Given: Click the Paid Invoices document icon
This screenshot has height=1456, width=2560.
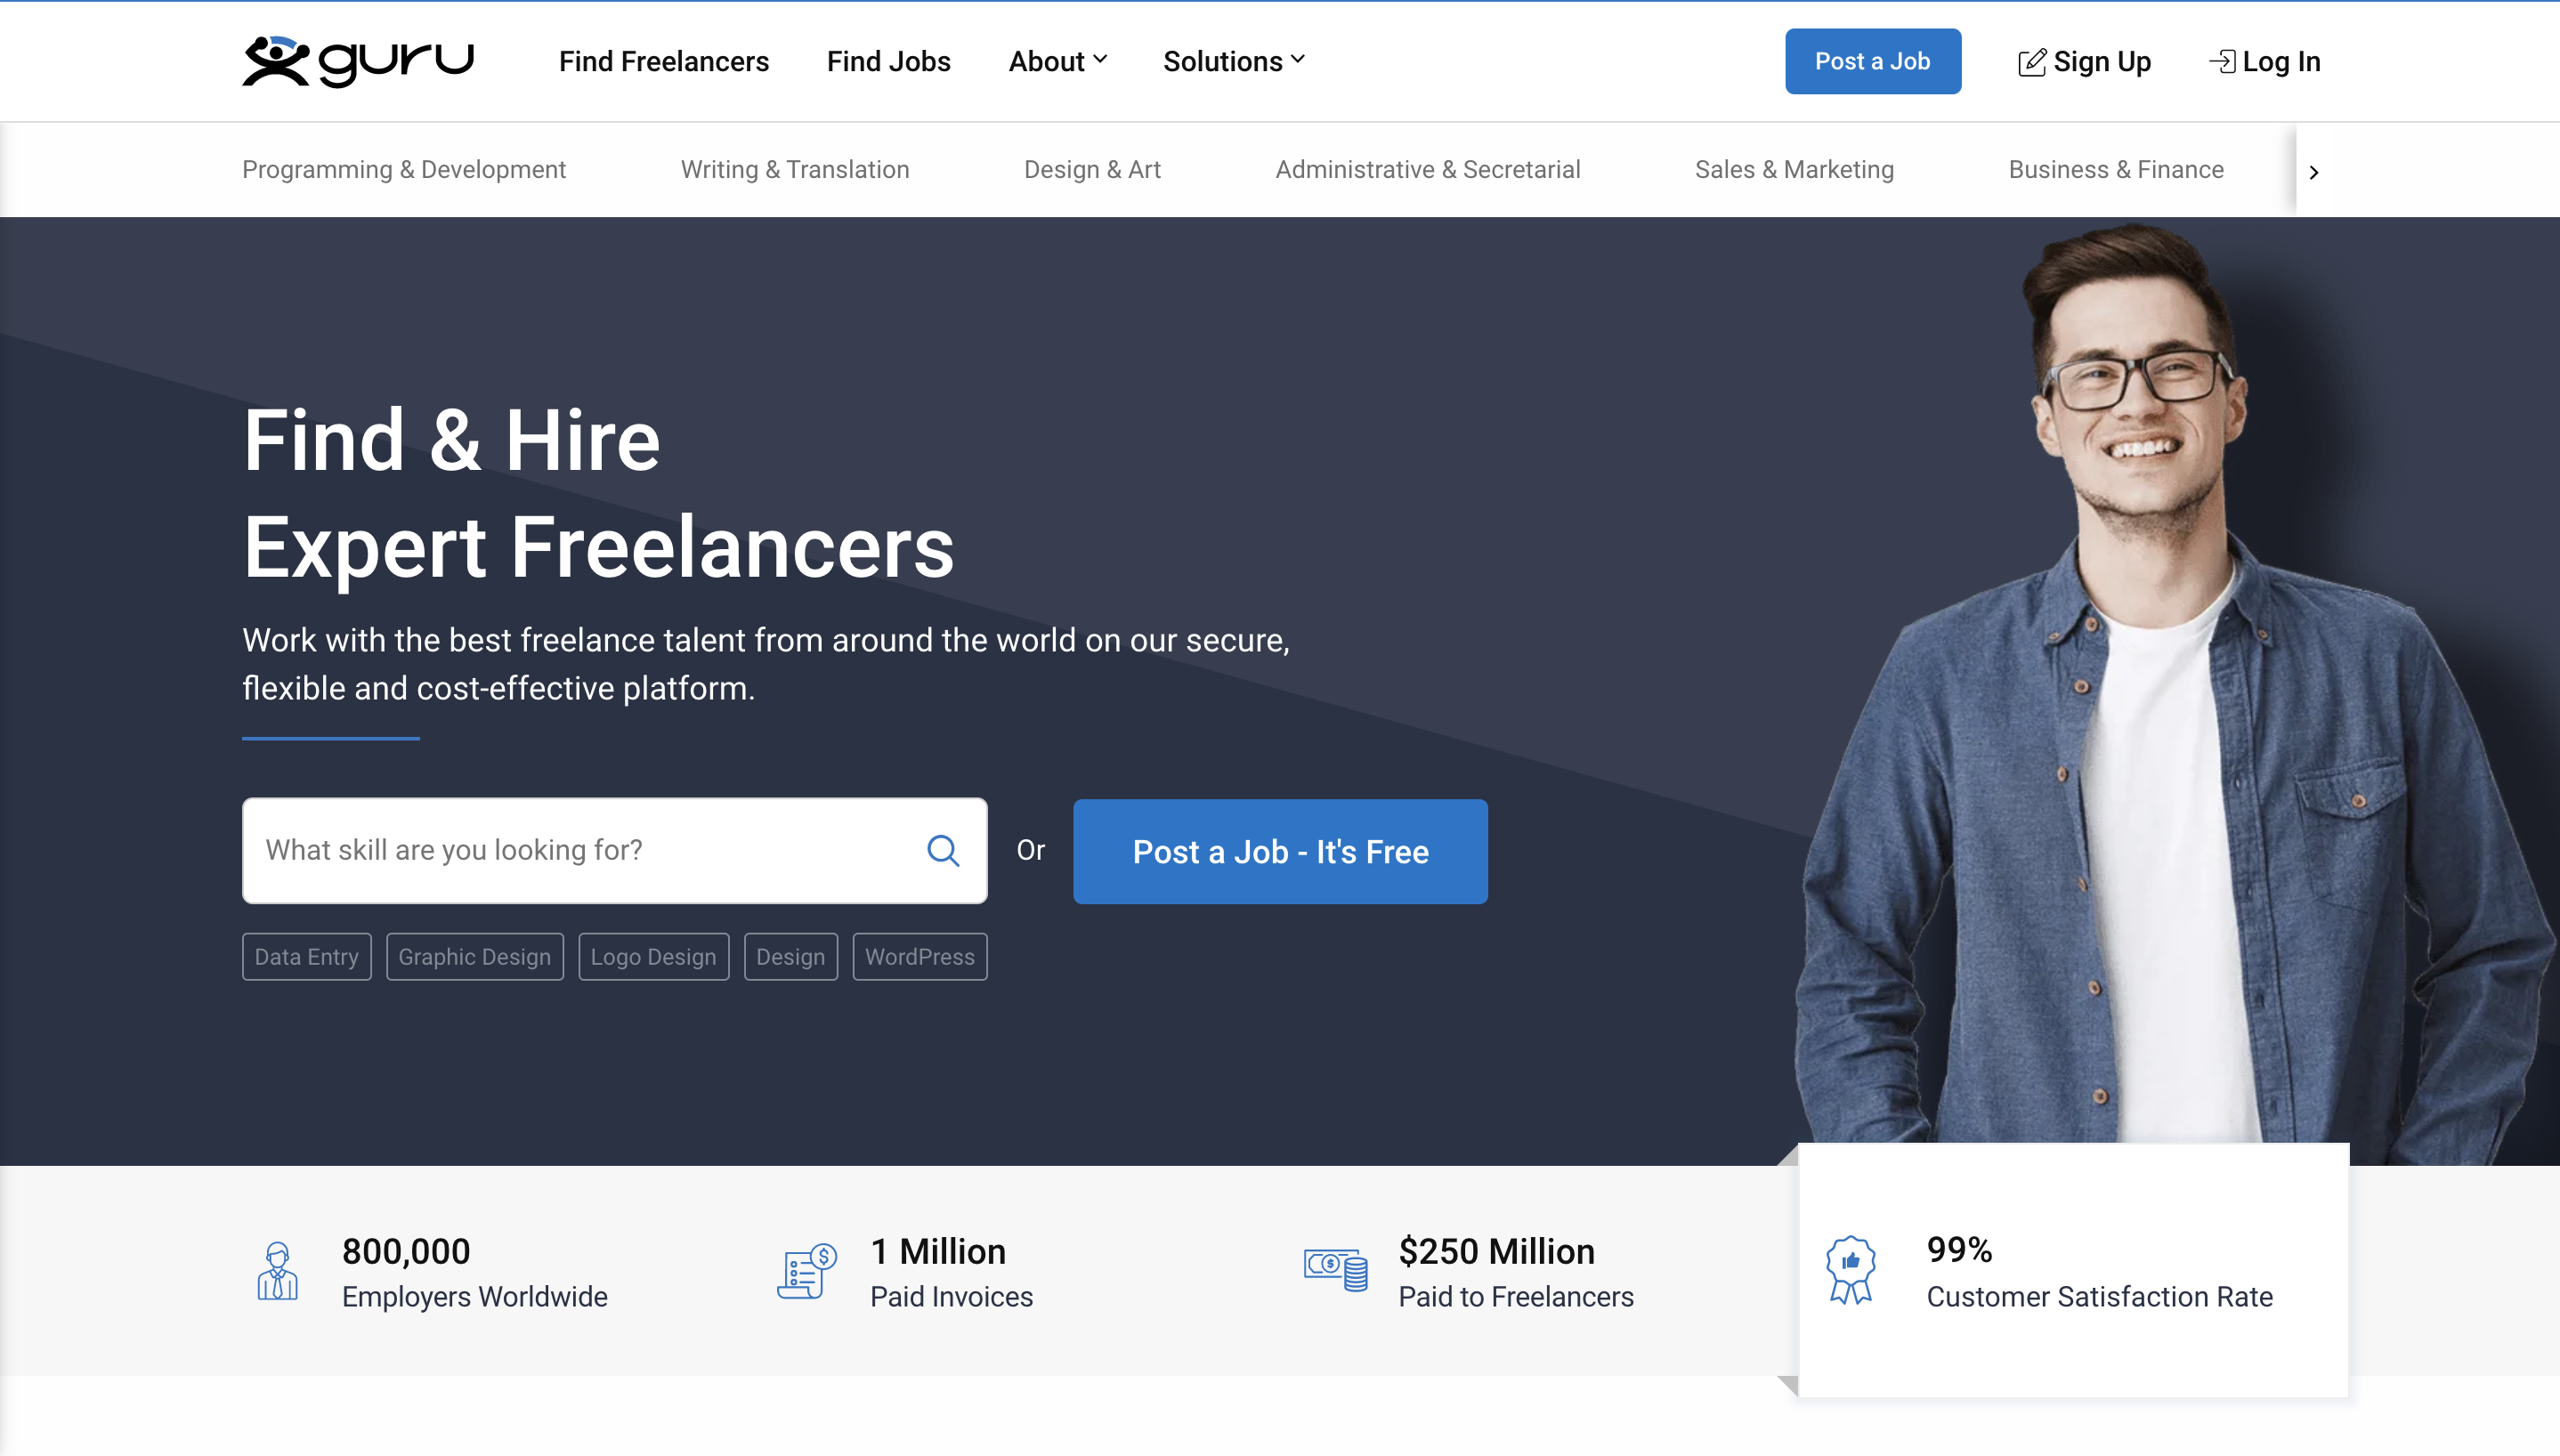Looking at the screenshot, I should (807, 1271).
